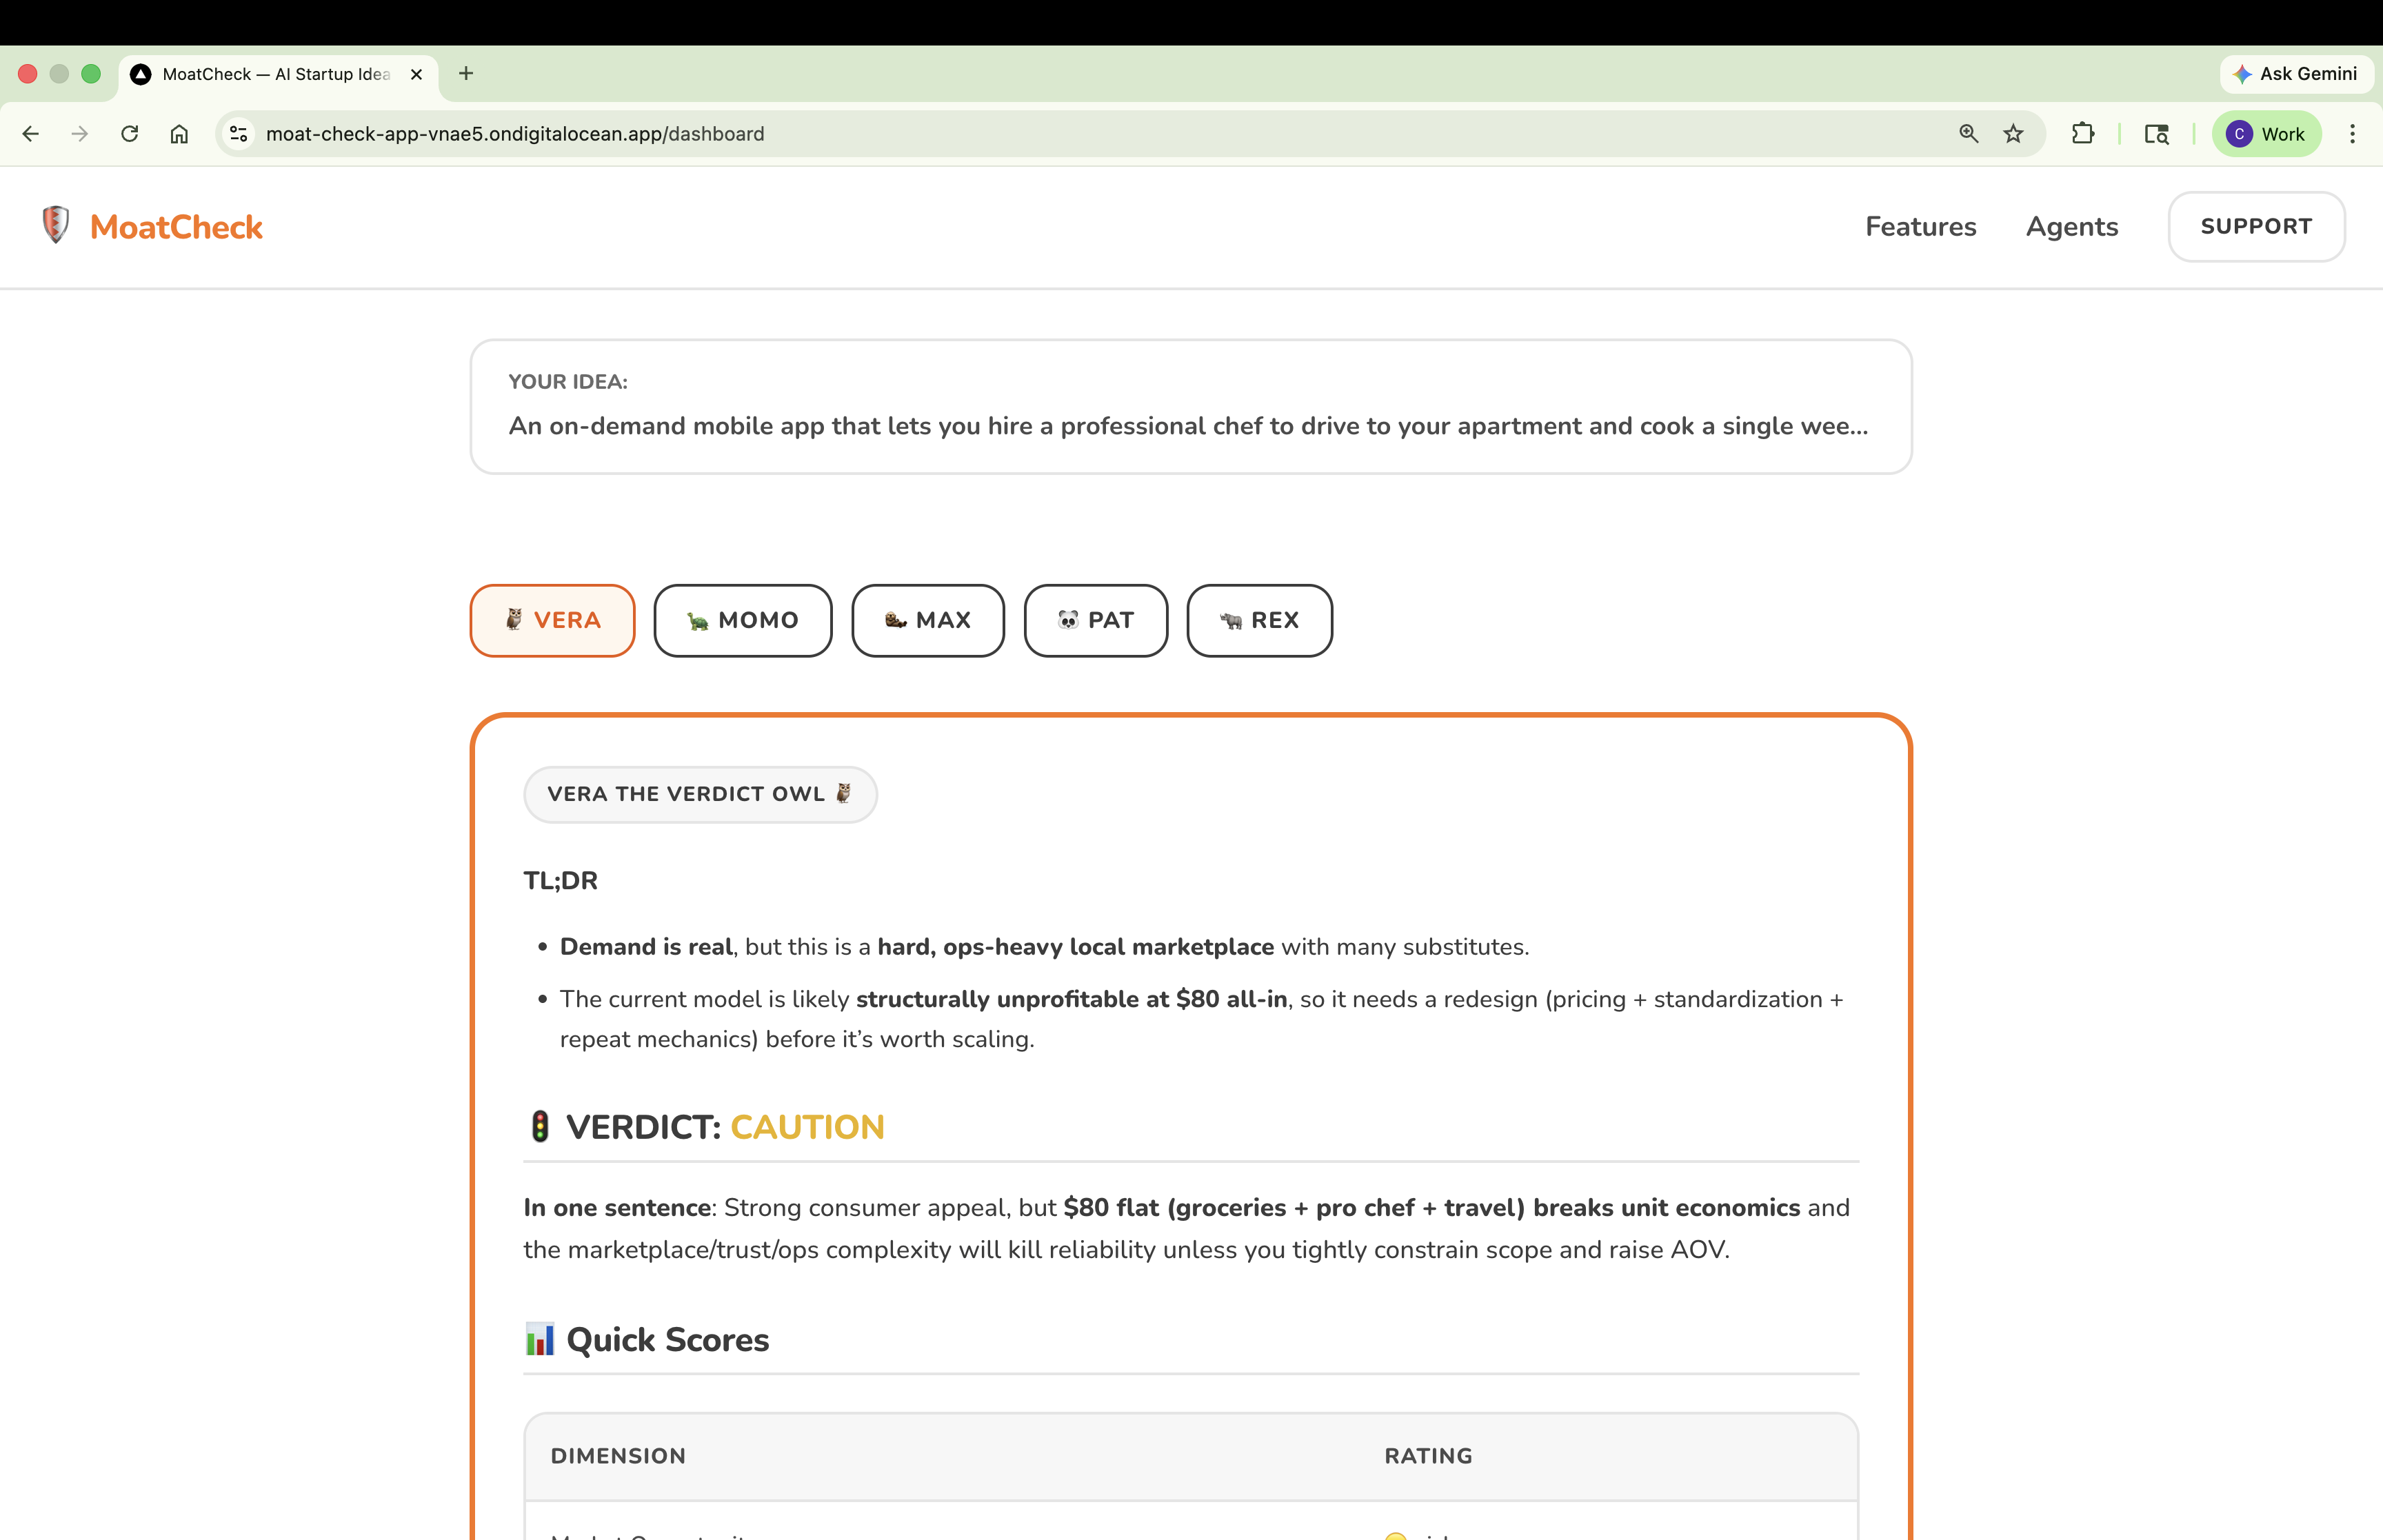Reload the page with refresh icon
Image resolution: width=2383 pixels, height=1540 pixels.
tap(129, 133)
